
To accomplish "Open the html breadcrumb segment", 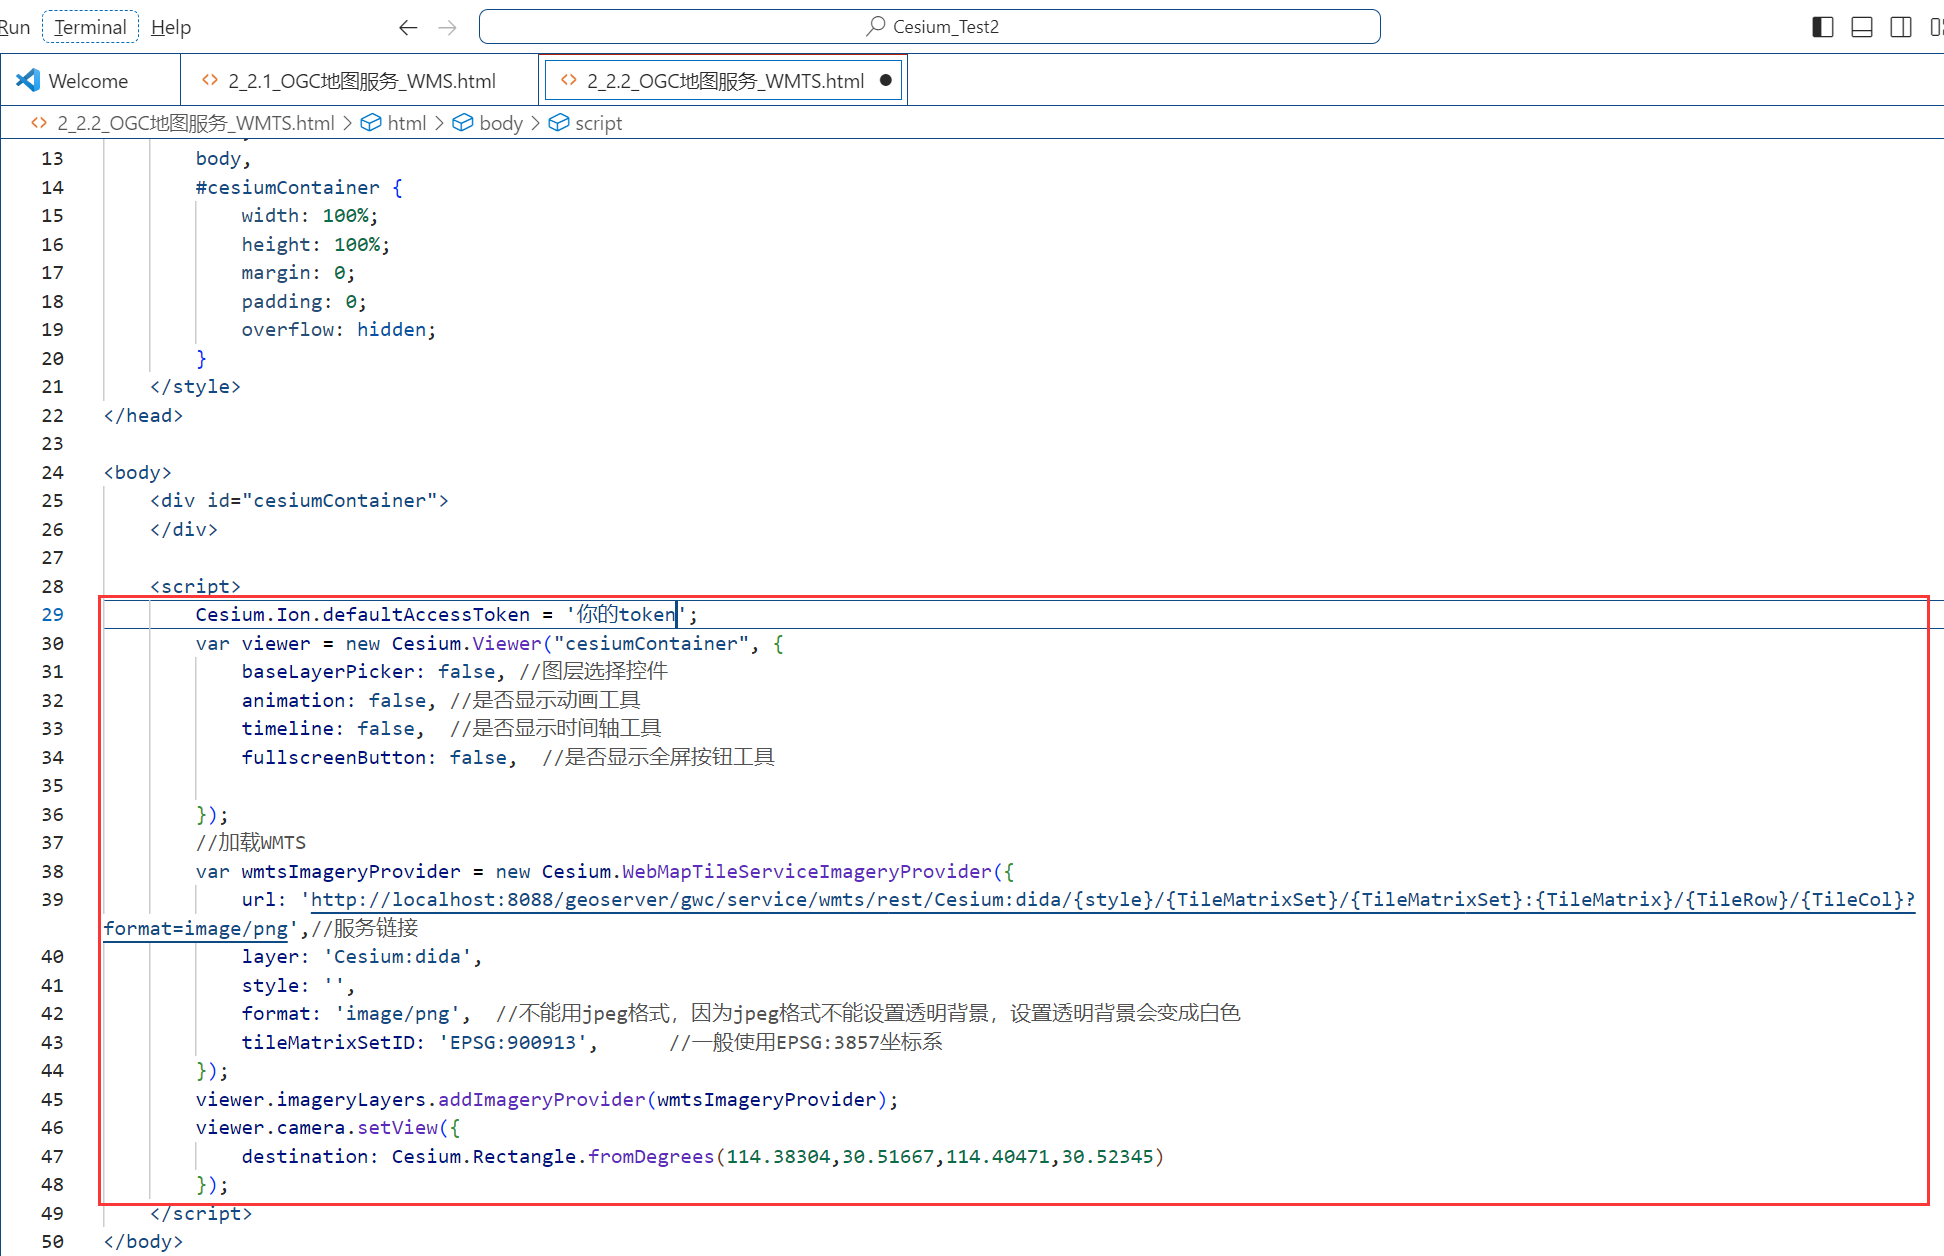I will (406, 123).
